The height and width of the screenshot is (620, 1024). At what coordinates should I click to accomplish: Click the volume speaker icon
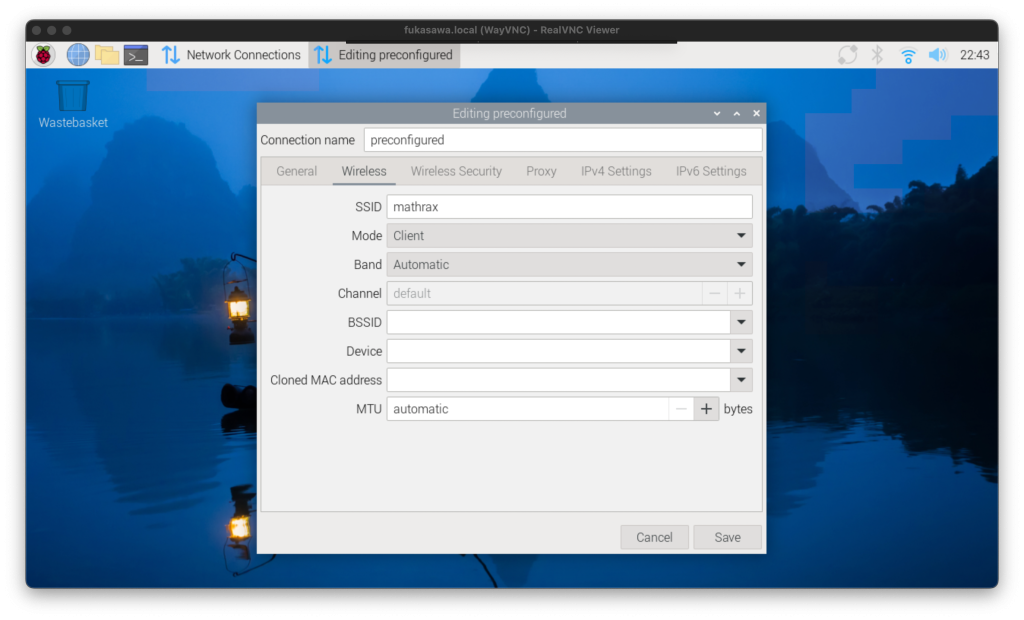click(x=937, y=55)
